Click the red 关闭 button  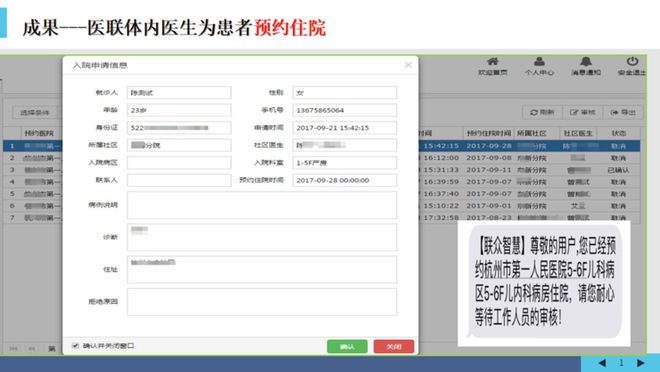[394, 347]
